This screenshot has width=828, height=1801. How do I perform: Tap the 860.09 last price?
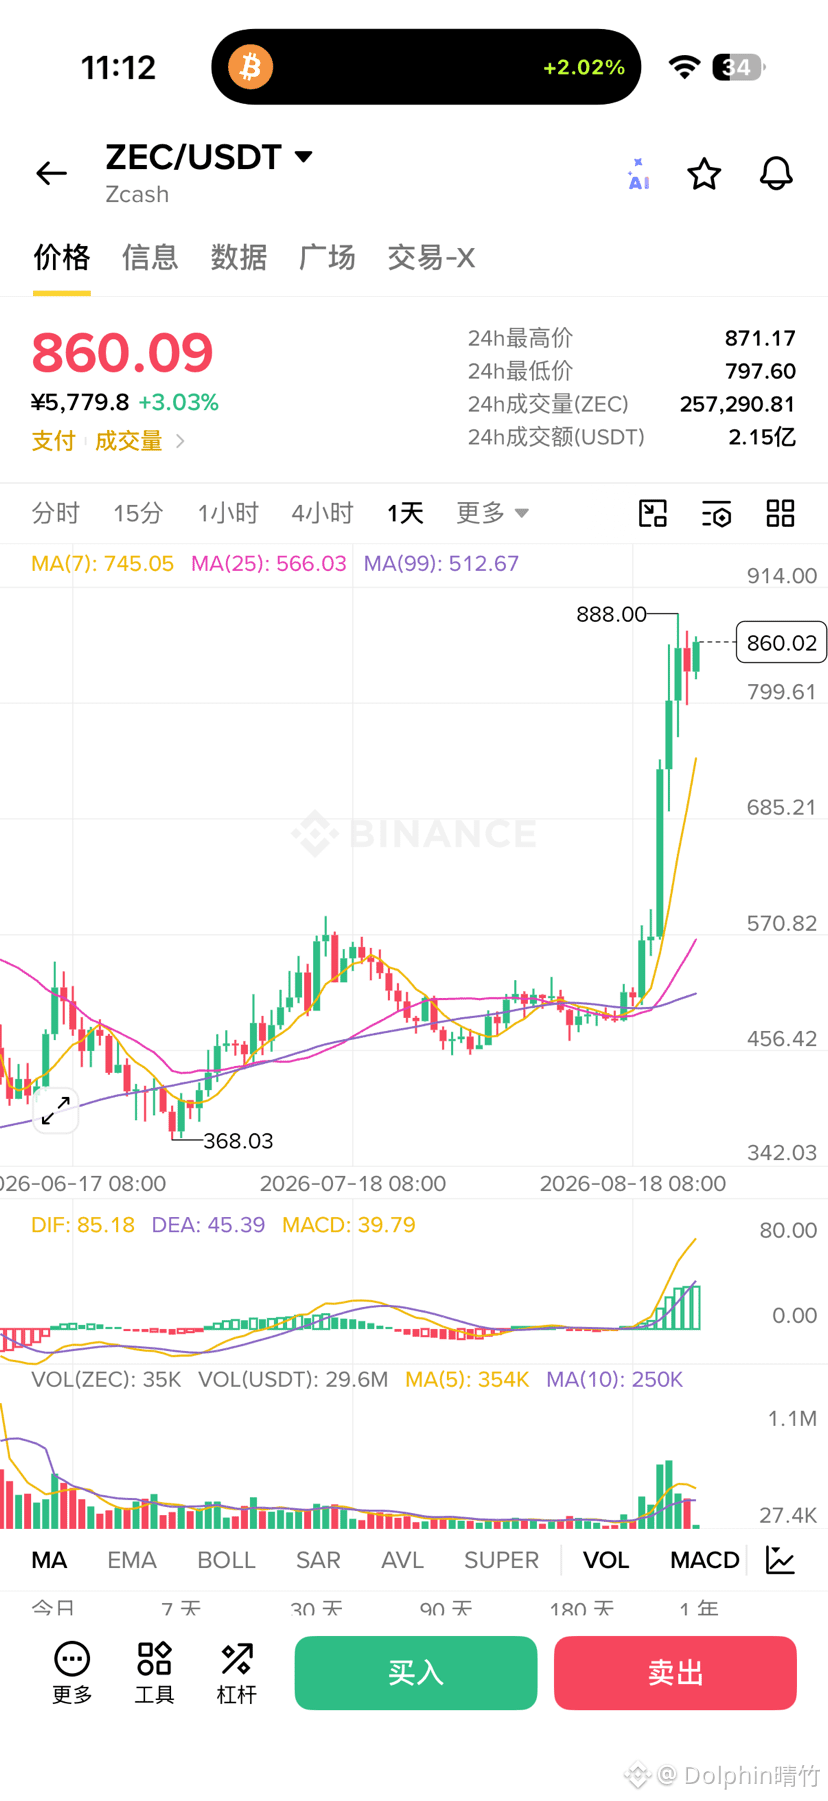[122, 352]
